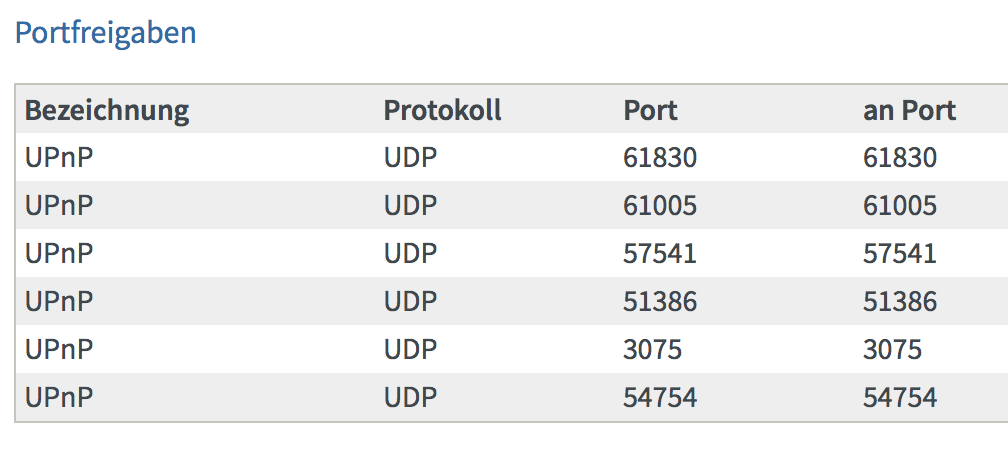Click Port value 57541
Screen dimensions: 1008x462
[660, 253]
